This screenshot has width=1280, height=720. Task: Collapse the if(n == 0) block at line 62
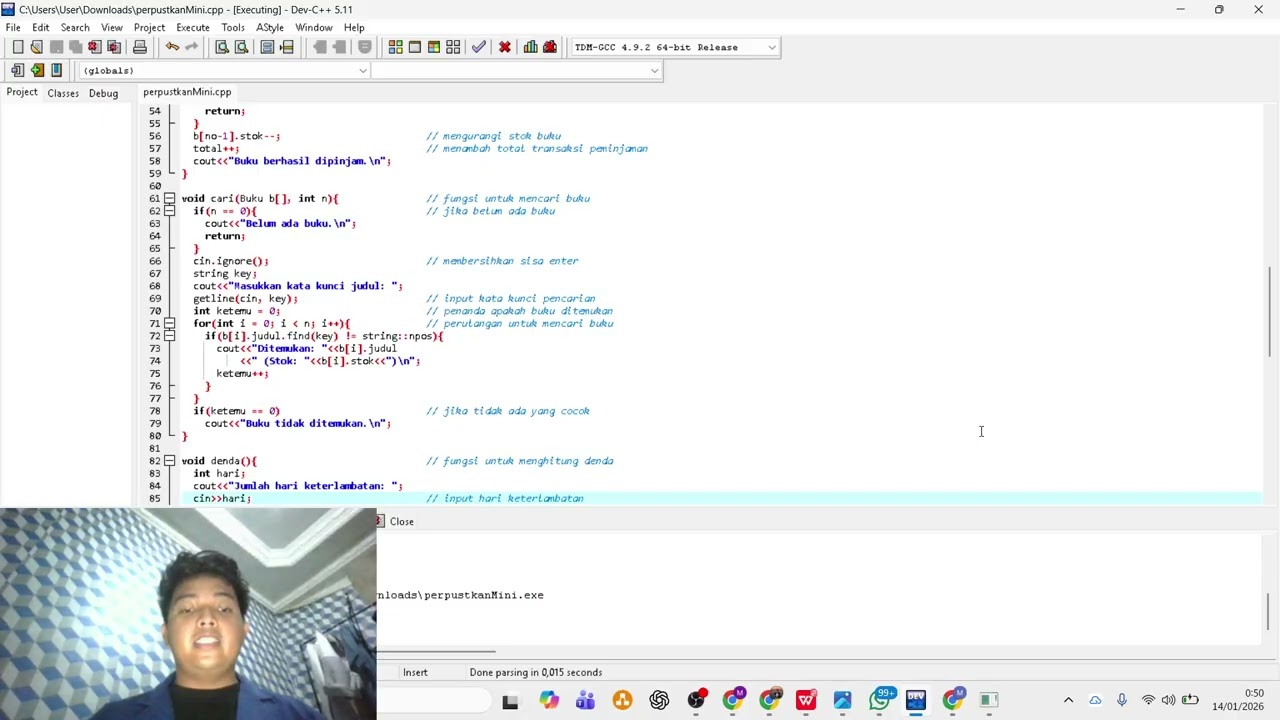[x=169, y=211]
